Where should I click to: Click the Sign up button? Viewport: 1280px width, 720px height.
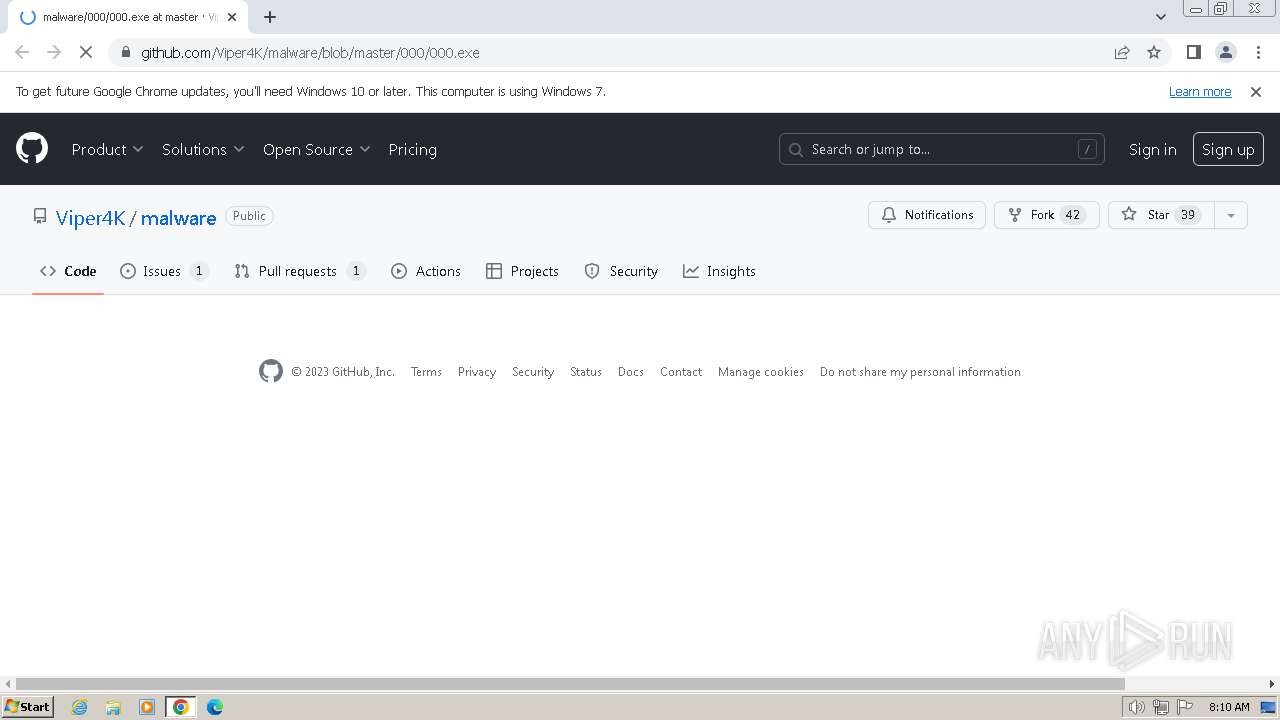(x=1228, y=149)
